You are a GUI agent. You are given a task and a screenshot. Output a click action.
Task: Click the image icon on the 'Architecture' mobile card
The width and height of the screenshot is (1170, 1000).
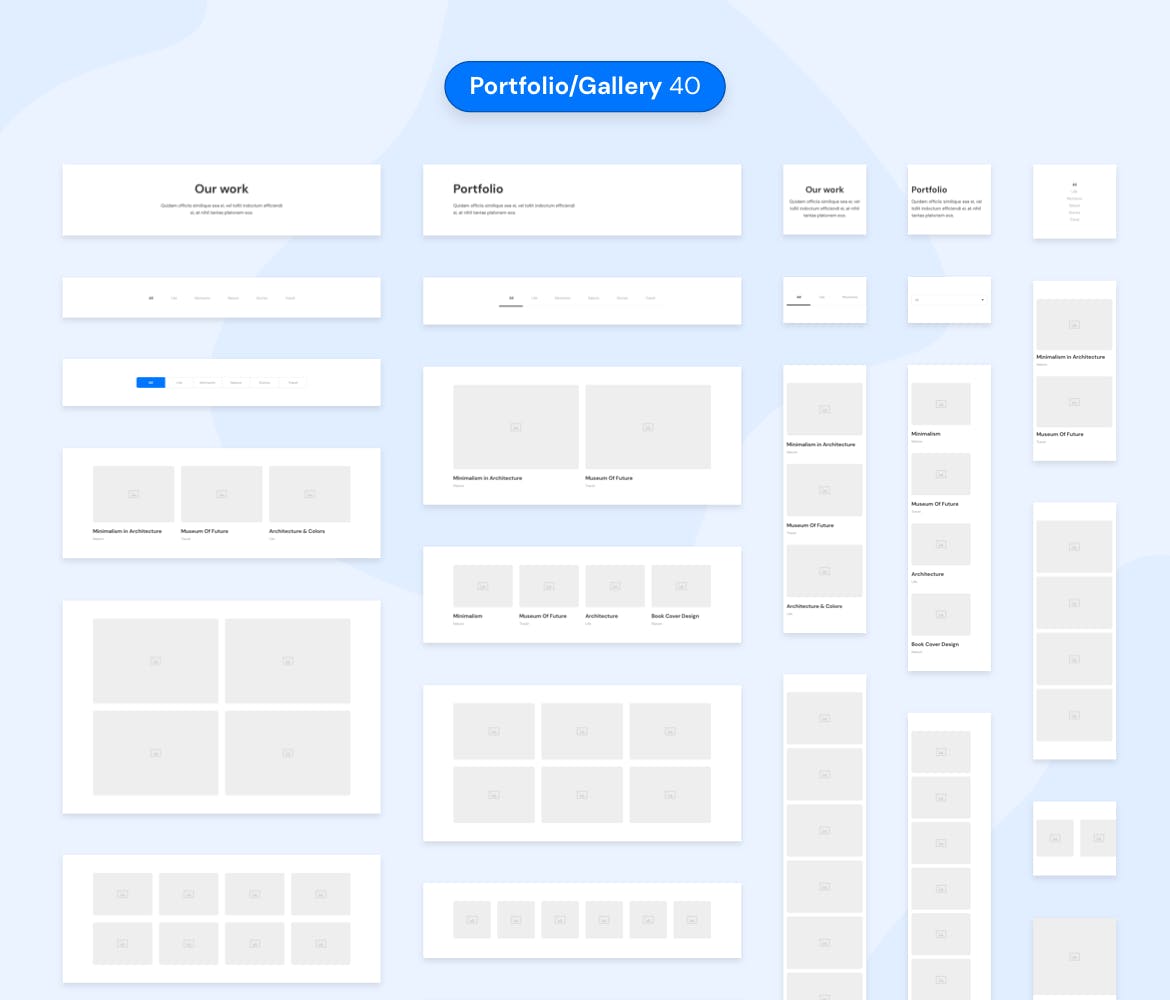click(x=940, y=544)
